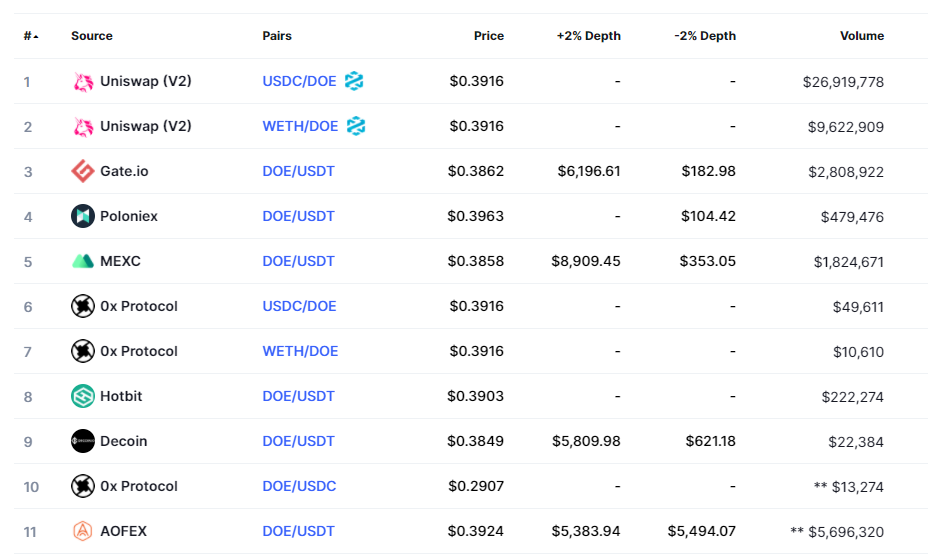The width and height of the screenshot is (928, 560).
Task: Click the $0.3858 price value
Action: tap(476, 261)
